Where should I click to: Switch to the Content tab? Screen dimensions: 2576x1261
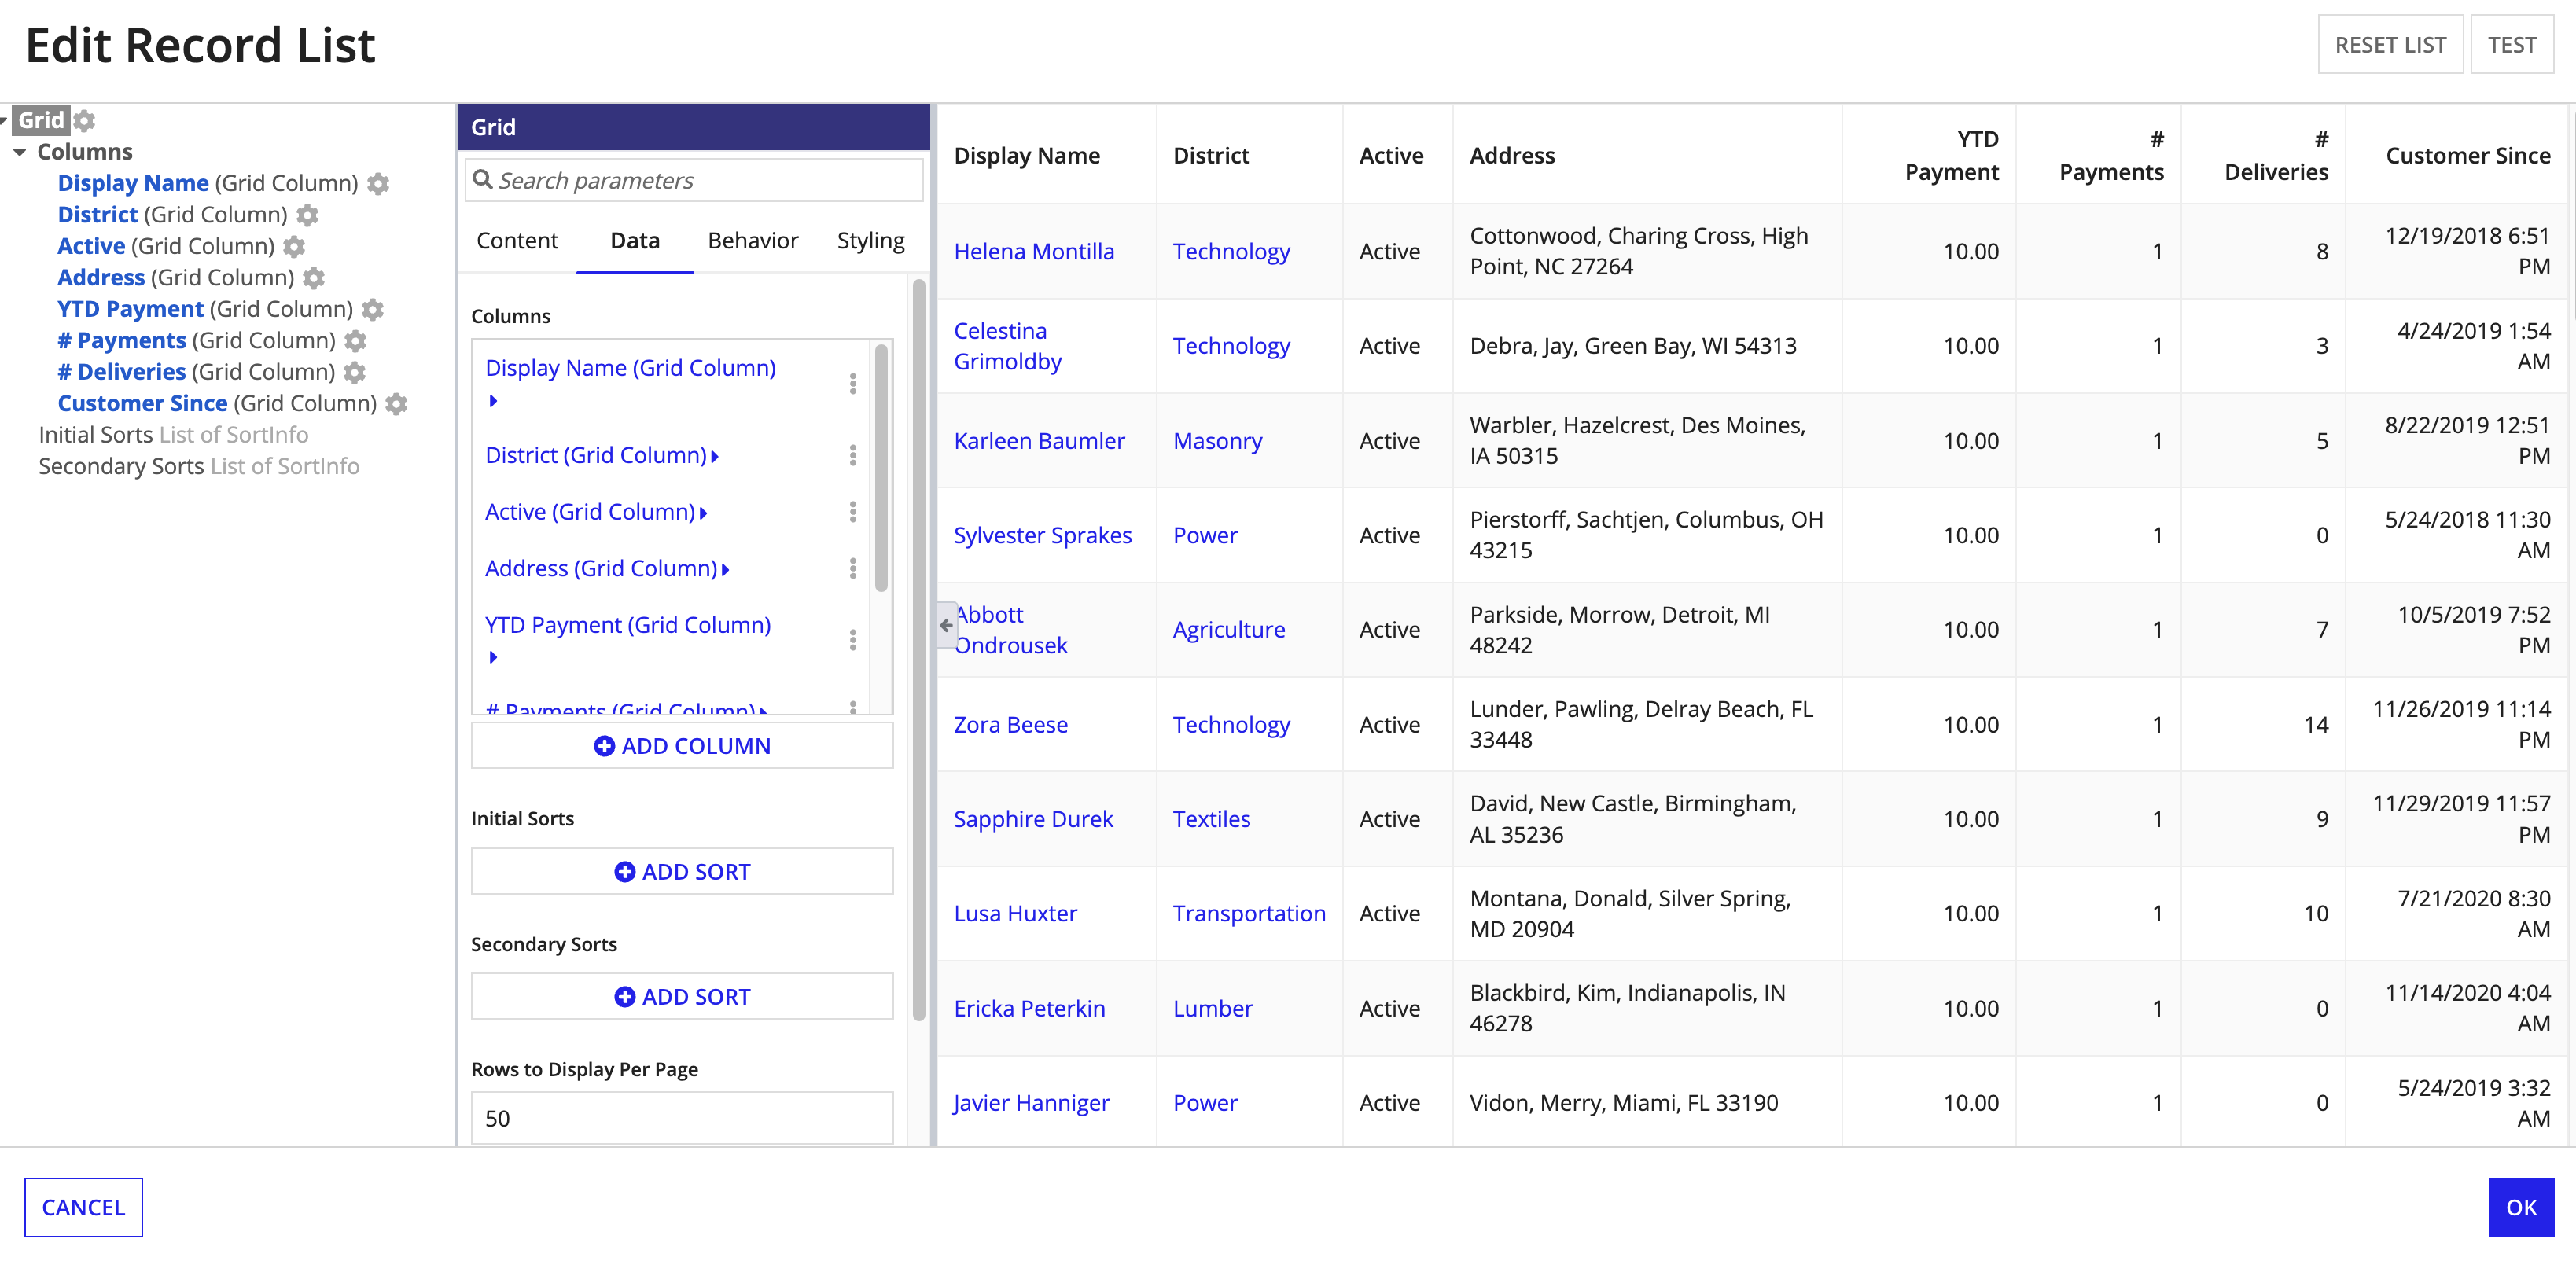tap(517, 241)
